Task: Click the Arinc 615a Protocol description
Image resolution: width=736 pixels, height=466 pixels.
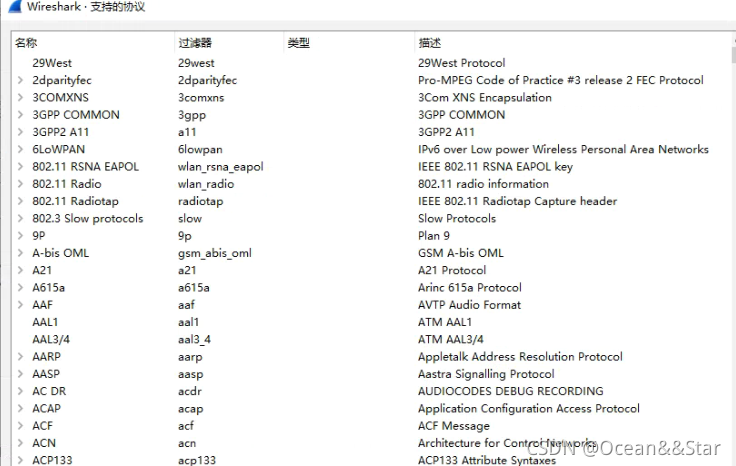Action: 470,288
